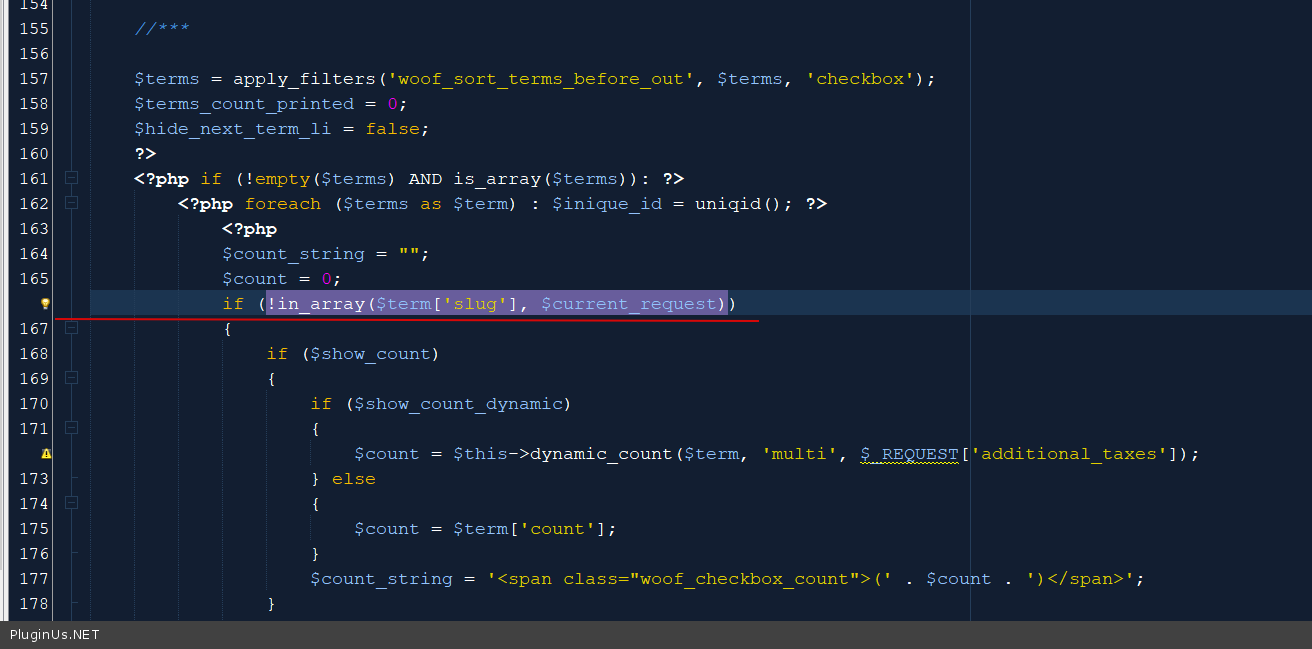Place cursor on closing ?> on line 160
This screenshot has height=649, width=1312.
[146, 154]
